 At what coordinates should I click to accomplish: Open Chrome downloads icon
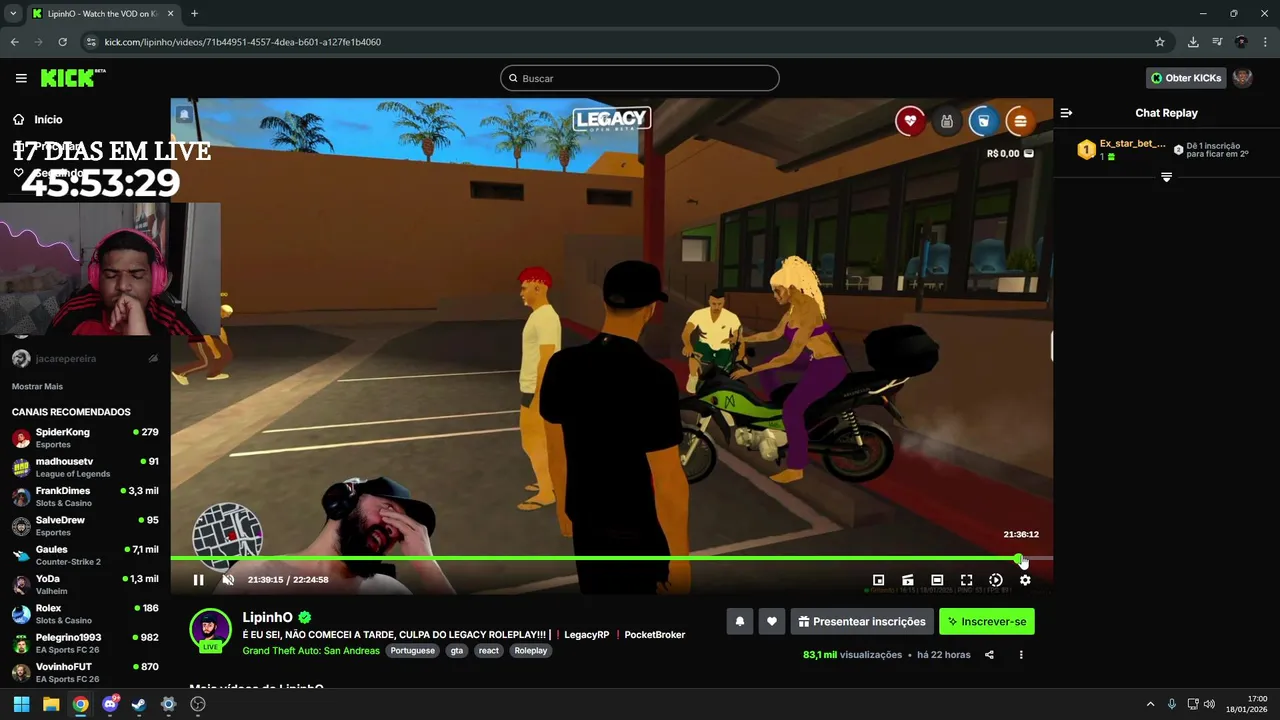[1193, 42]
